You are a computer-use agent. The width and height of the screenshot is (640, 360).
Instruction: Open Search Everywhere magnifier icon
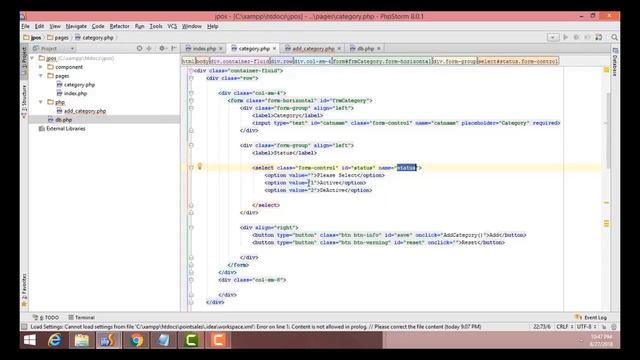click(x=614, y=37)
